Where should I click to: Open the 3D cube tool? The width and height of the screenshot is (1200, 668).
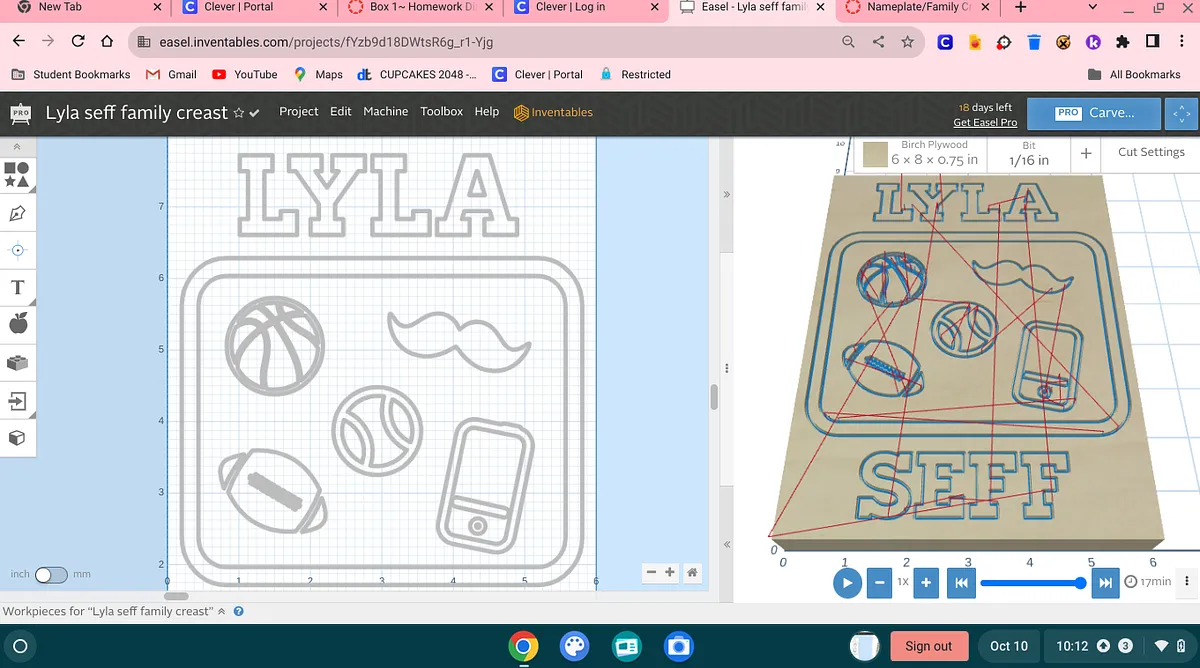[17, 438]
